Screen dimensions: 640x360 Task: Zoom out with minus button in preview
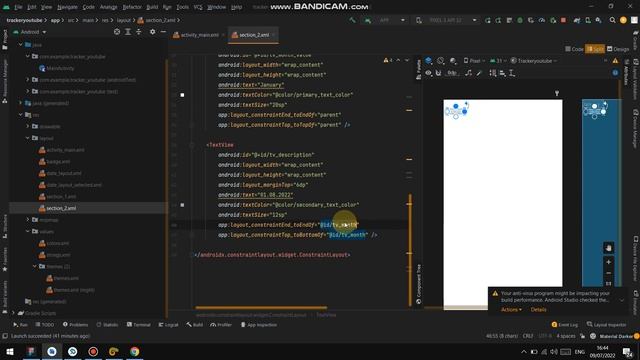click(x=608, y=273)
